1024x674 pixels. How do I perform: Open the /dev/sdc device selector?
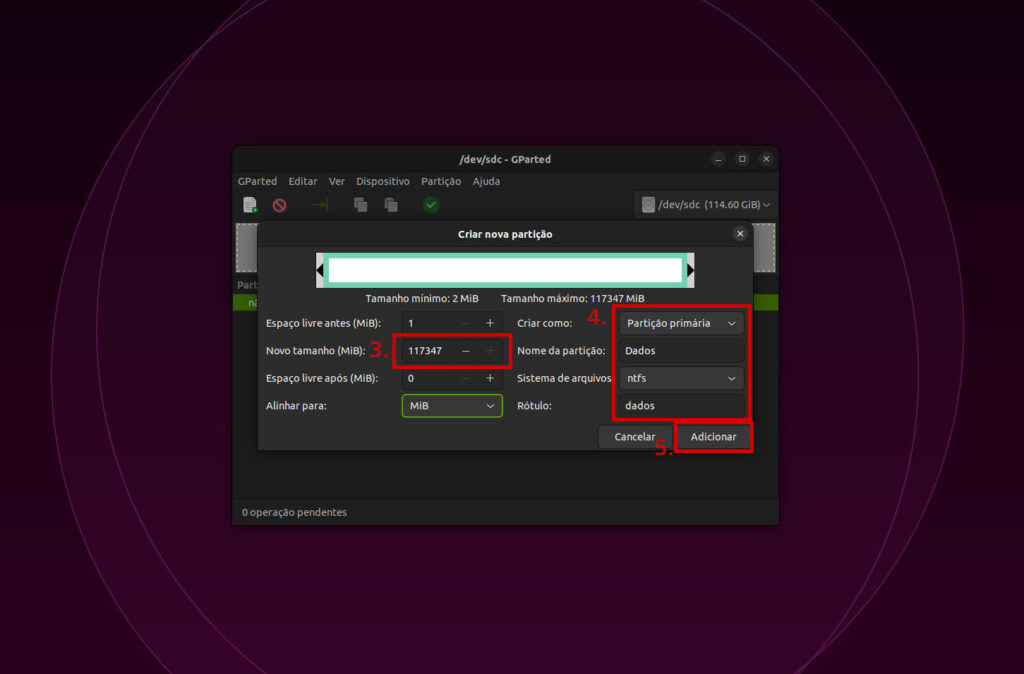tap(705, 204)
